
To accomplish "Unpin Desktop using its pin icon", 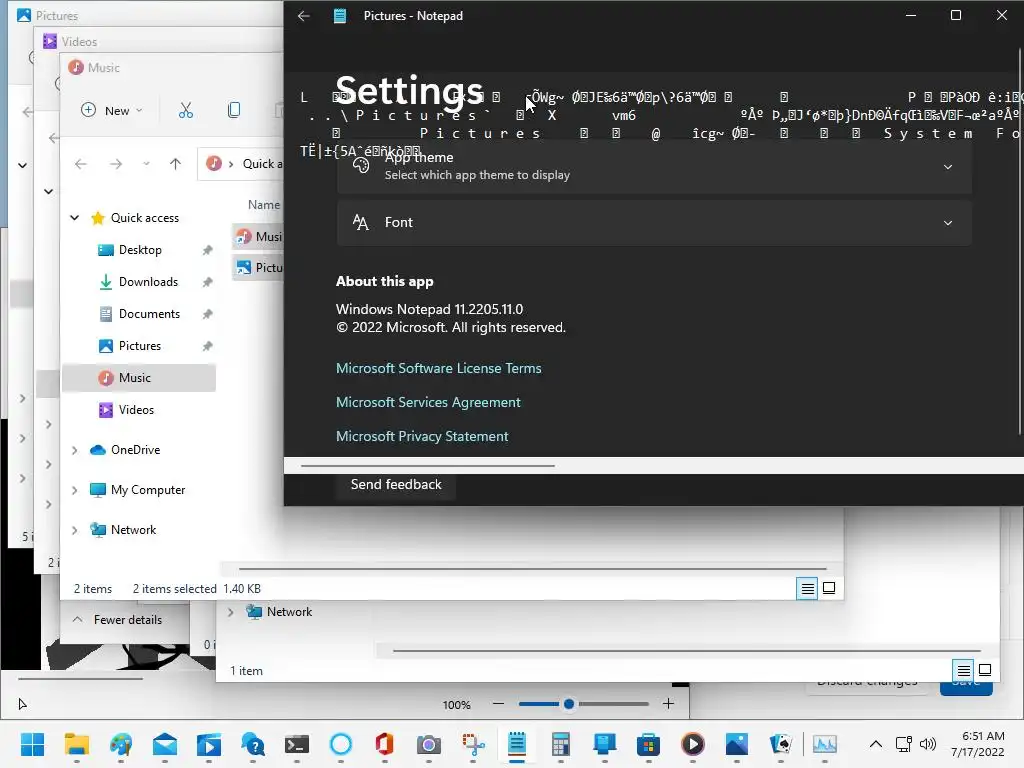I will pos(208,250).
